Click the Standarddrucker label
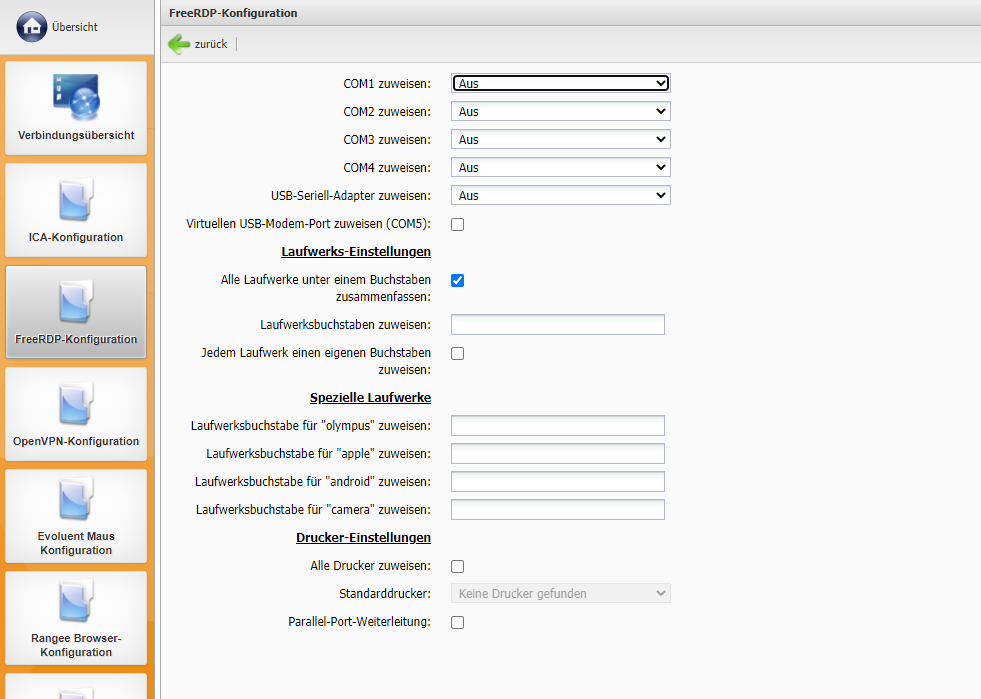Image resolution: width=981 pixels, height=699 pixels. [x=385, y=594]
